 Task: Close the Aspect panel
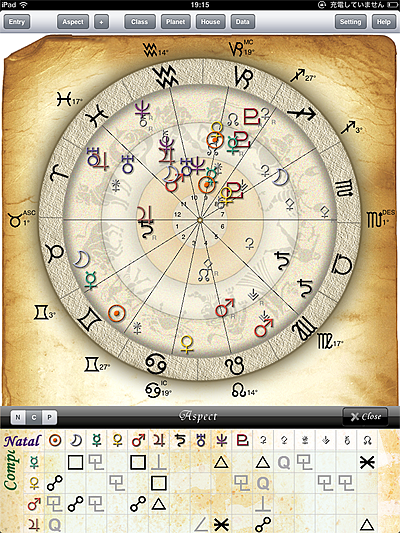pyautogui.click(x=365, y=416)
